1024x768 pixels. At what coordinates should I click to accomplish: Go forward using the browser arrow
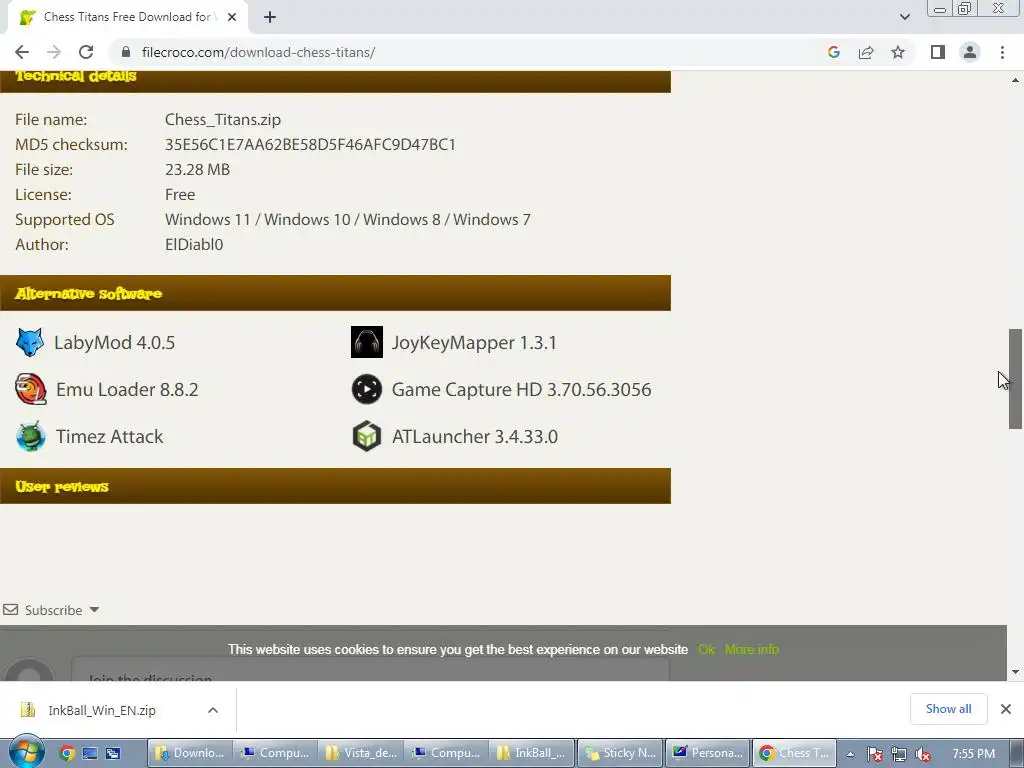[54, 52]
